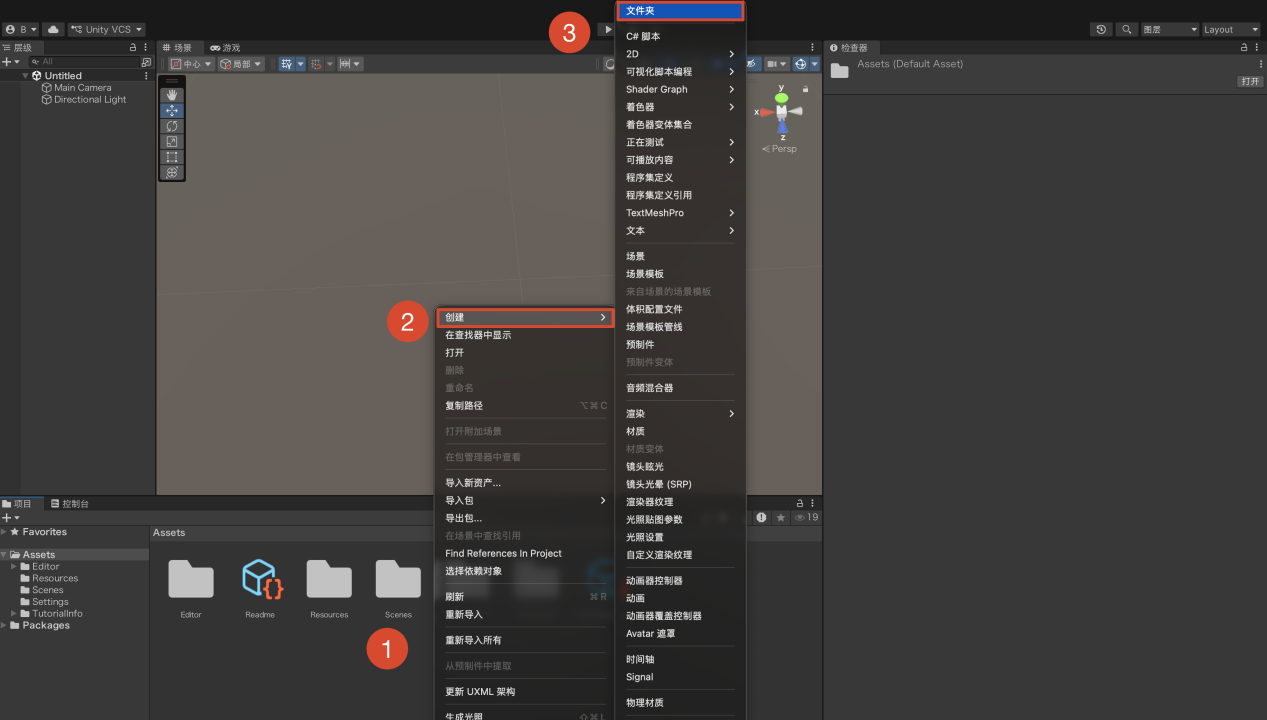
Task: Open the Unity VCS dropdown
Action: (x=107, y=29)
